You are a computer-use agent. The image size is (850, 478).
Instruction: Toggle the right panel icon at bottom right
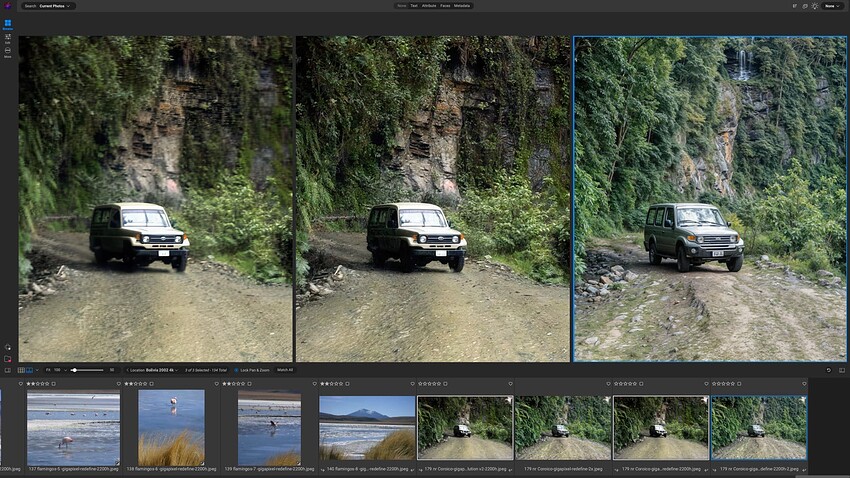click(x=842, y=370)
